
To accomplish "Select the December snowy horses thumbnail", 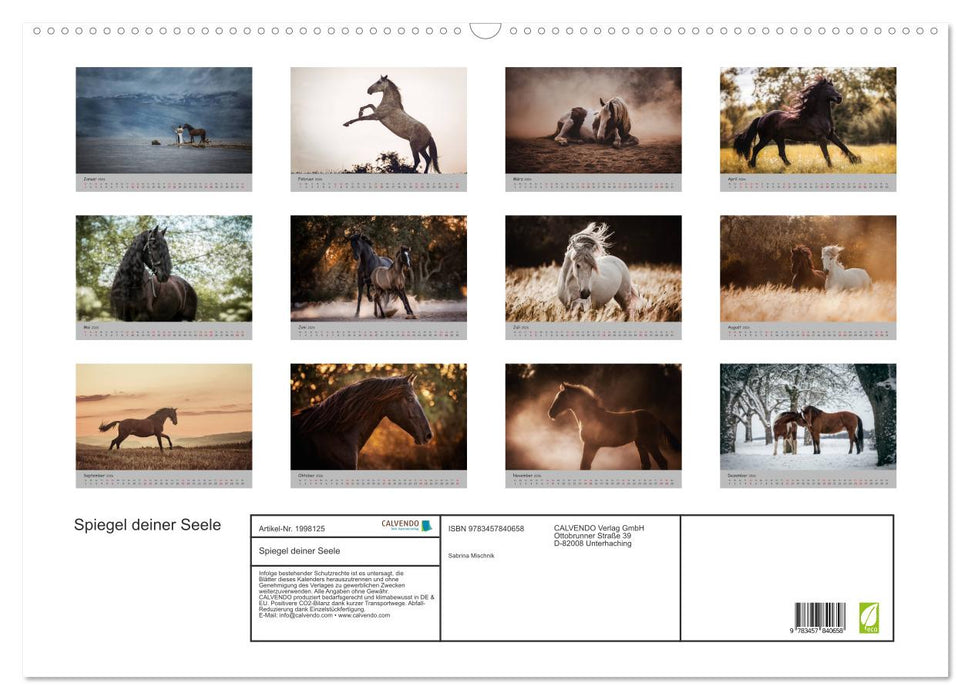I will point(808,417).
